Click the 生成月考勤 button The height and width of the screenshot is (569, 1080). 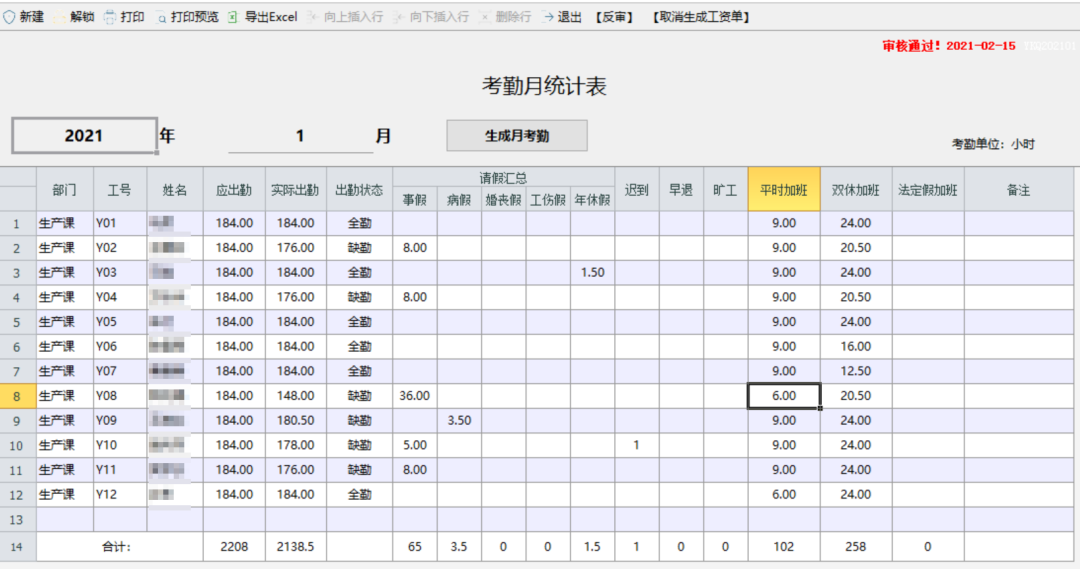(517, 136)
